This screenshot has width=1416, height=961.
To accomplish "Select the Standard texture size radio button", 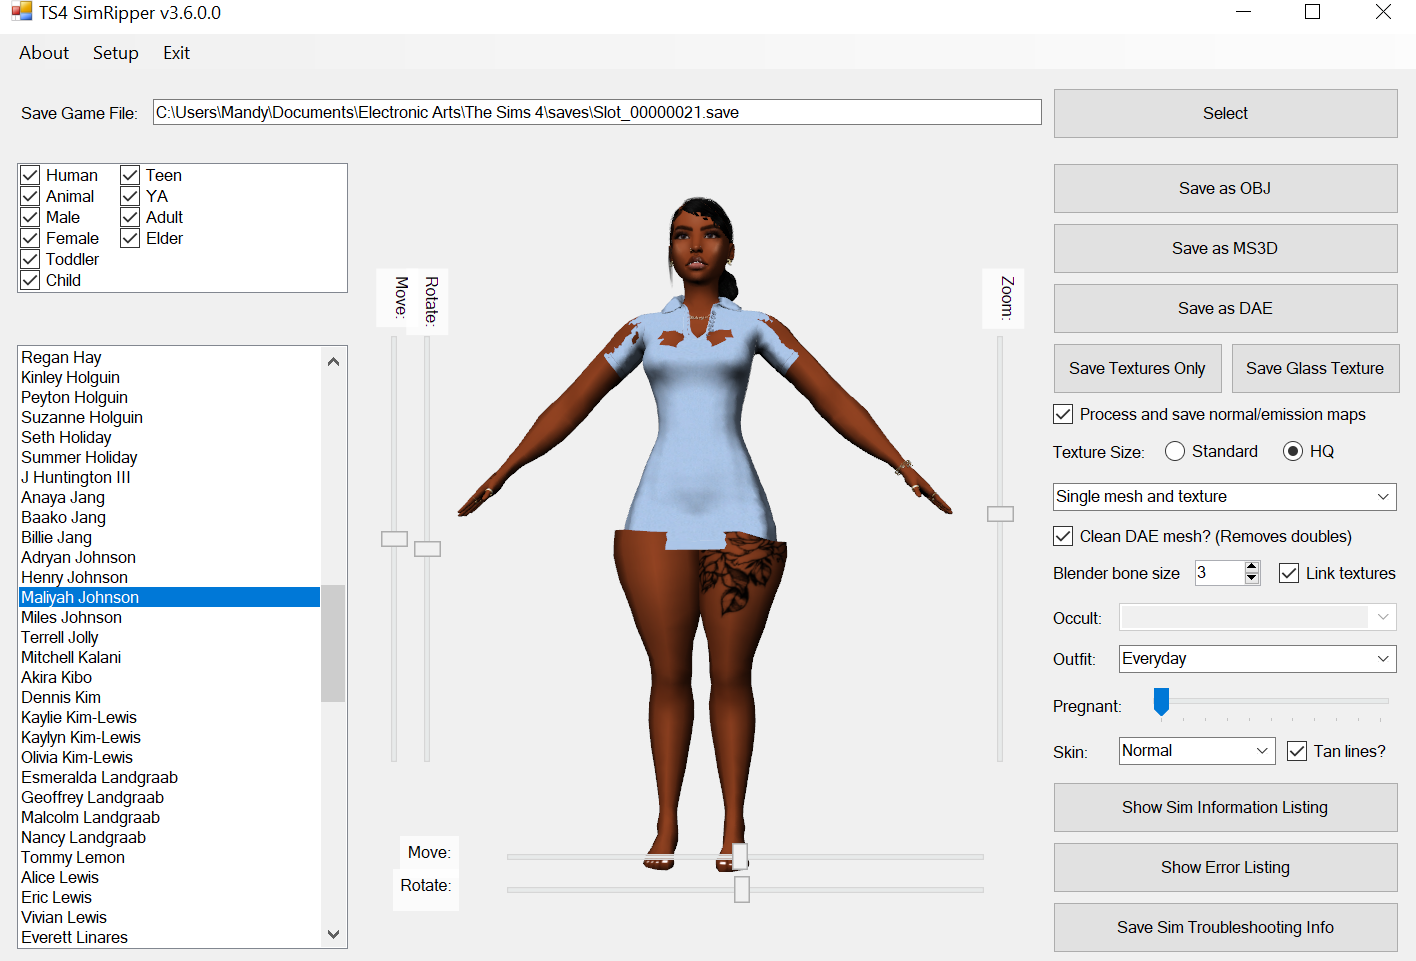I will click(1175, 451).
